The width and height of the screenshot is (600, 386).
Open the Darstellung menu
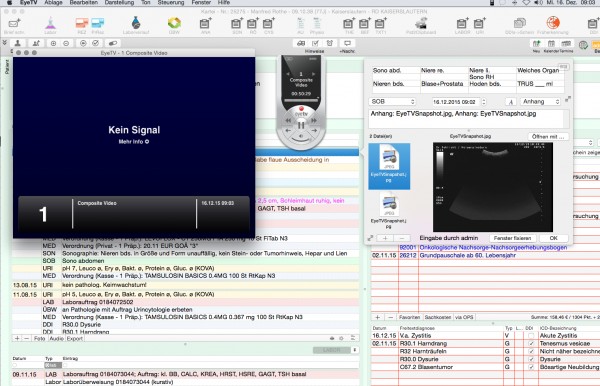[x=119, y=3]
